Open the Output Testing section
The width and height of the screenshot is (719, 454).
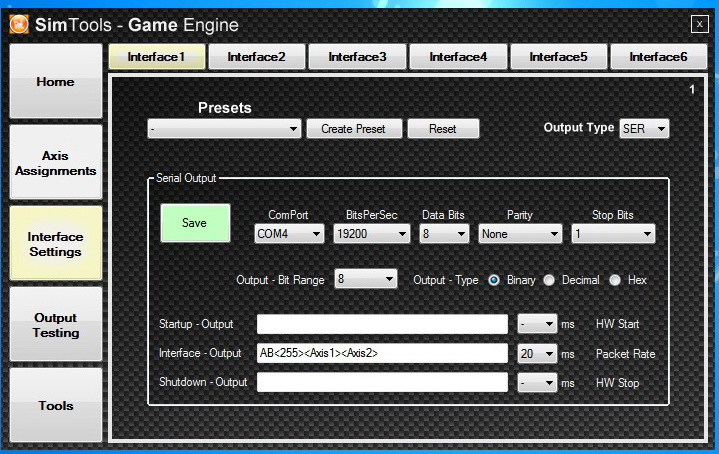point(55,325)
